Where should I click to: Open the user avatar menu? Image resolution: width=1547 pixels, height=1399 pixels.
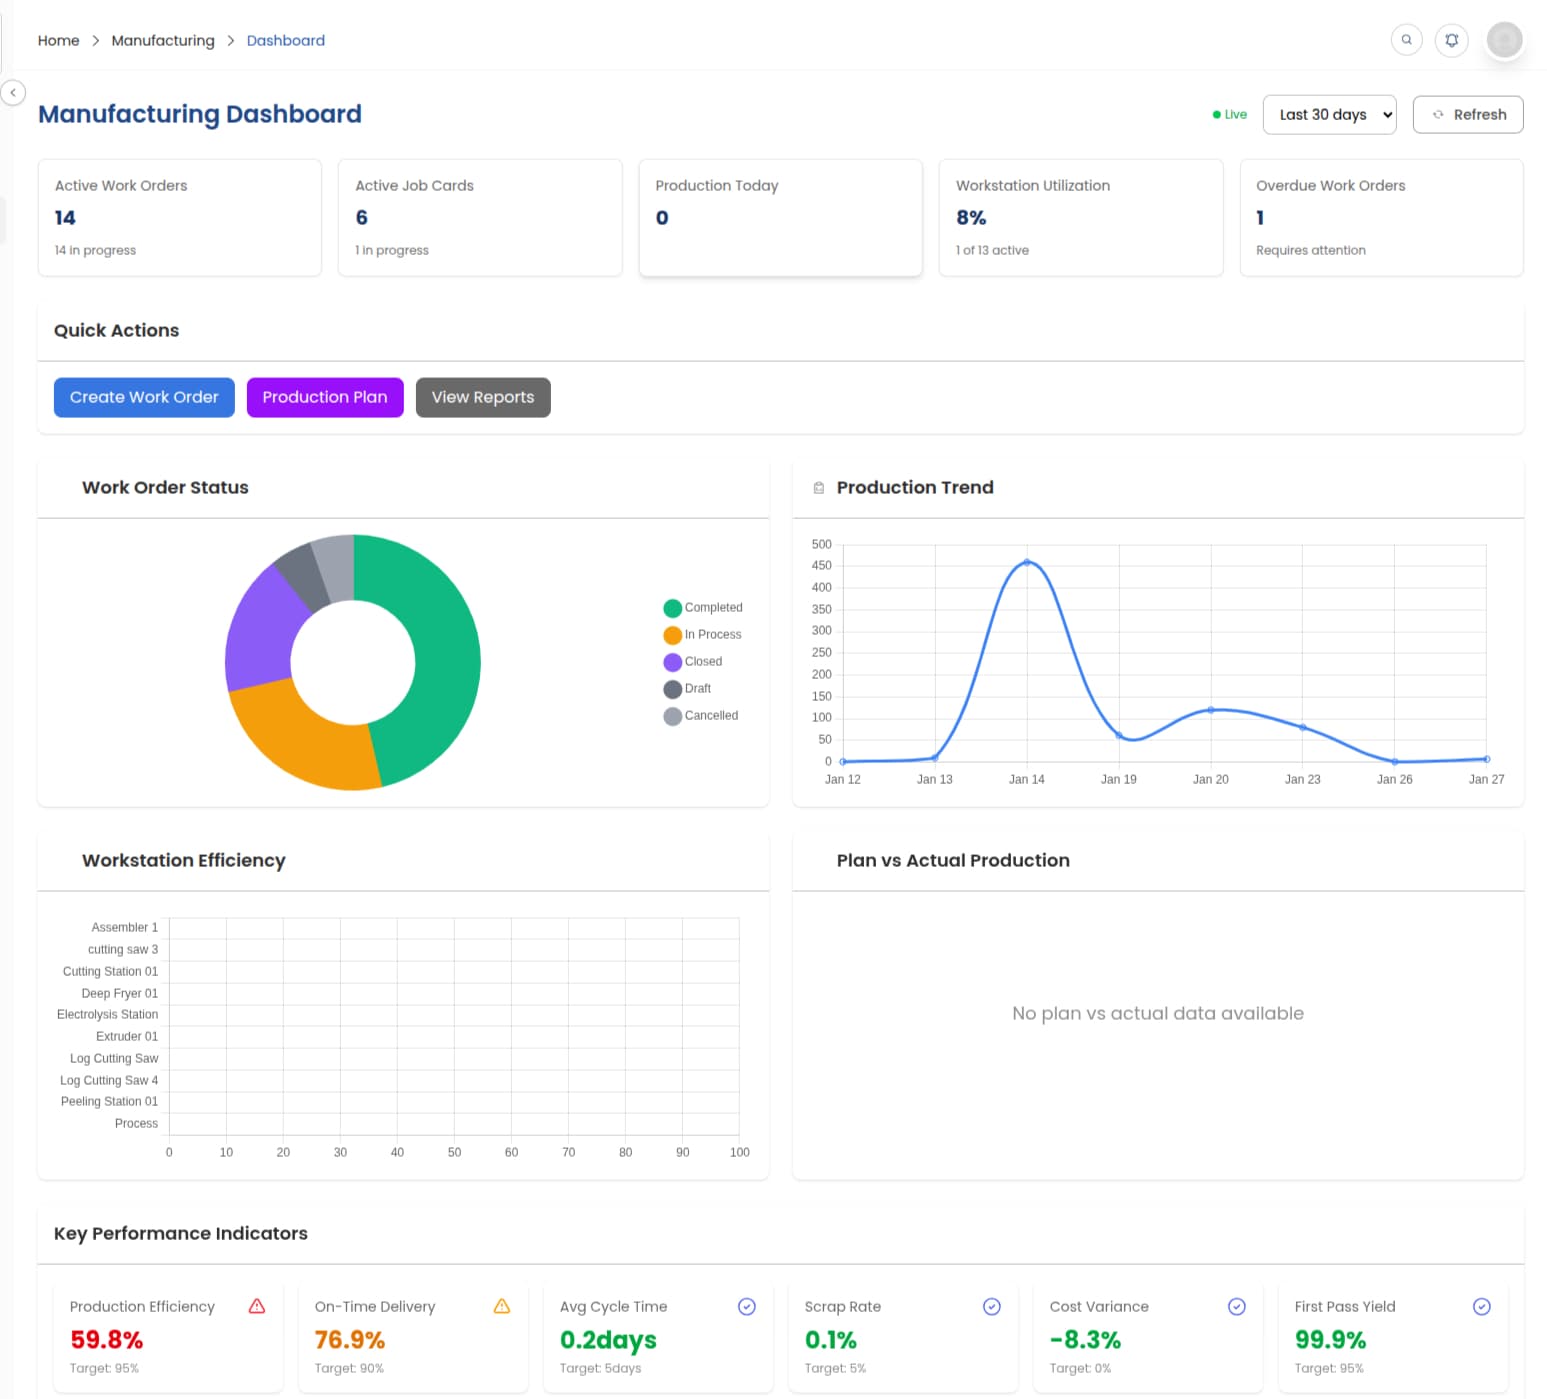coord(1504,40)
